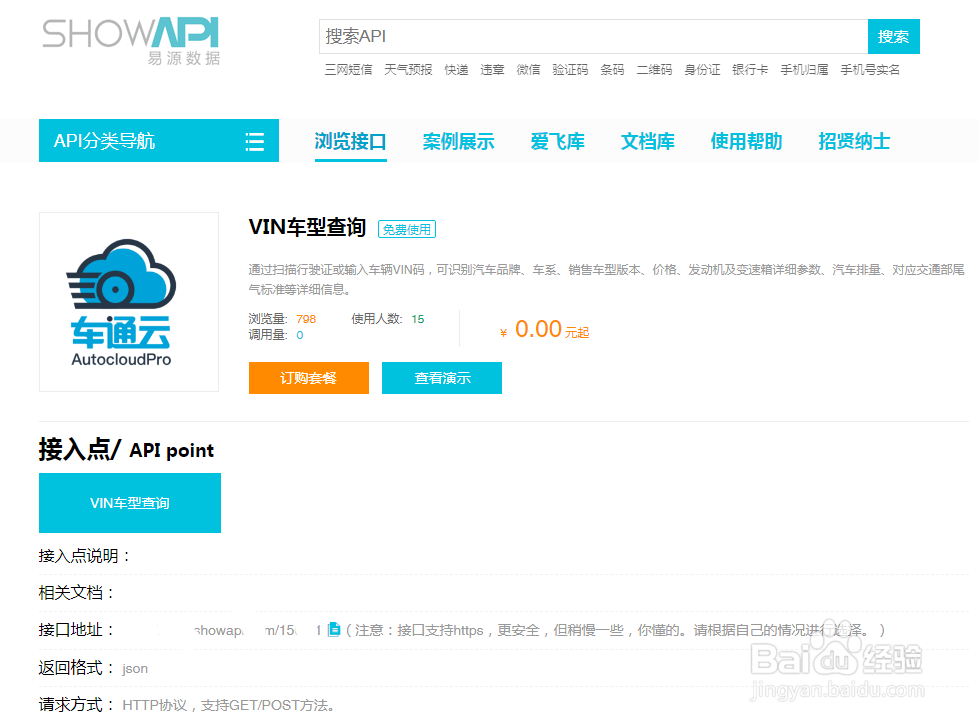Viewport: 978px width, 723px height.
Task: Open the 三网短信 quick link
Action: tap(347, 70)
